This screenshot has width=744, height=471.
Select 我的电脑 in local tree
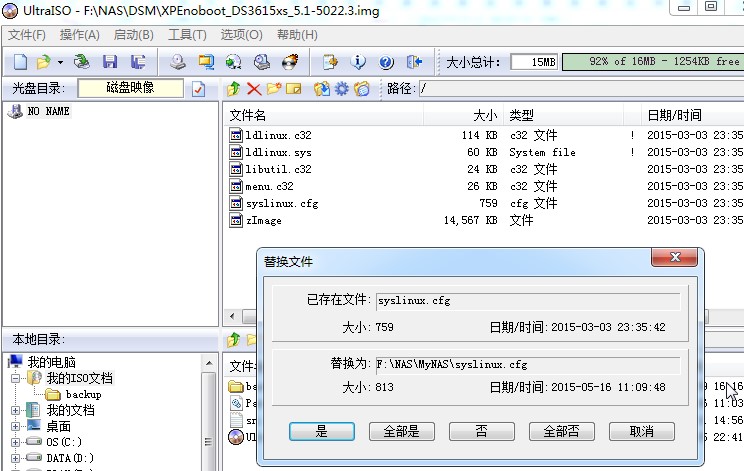click(52, 362)
